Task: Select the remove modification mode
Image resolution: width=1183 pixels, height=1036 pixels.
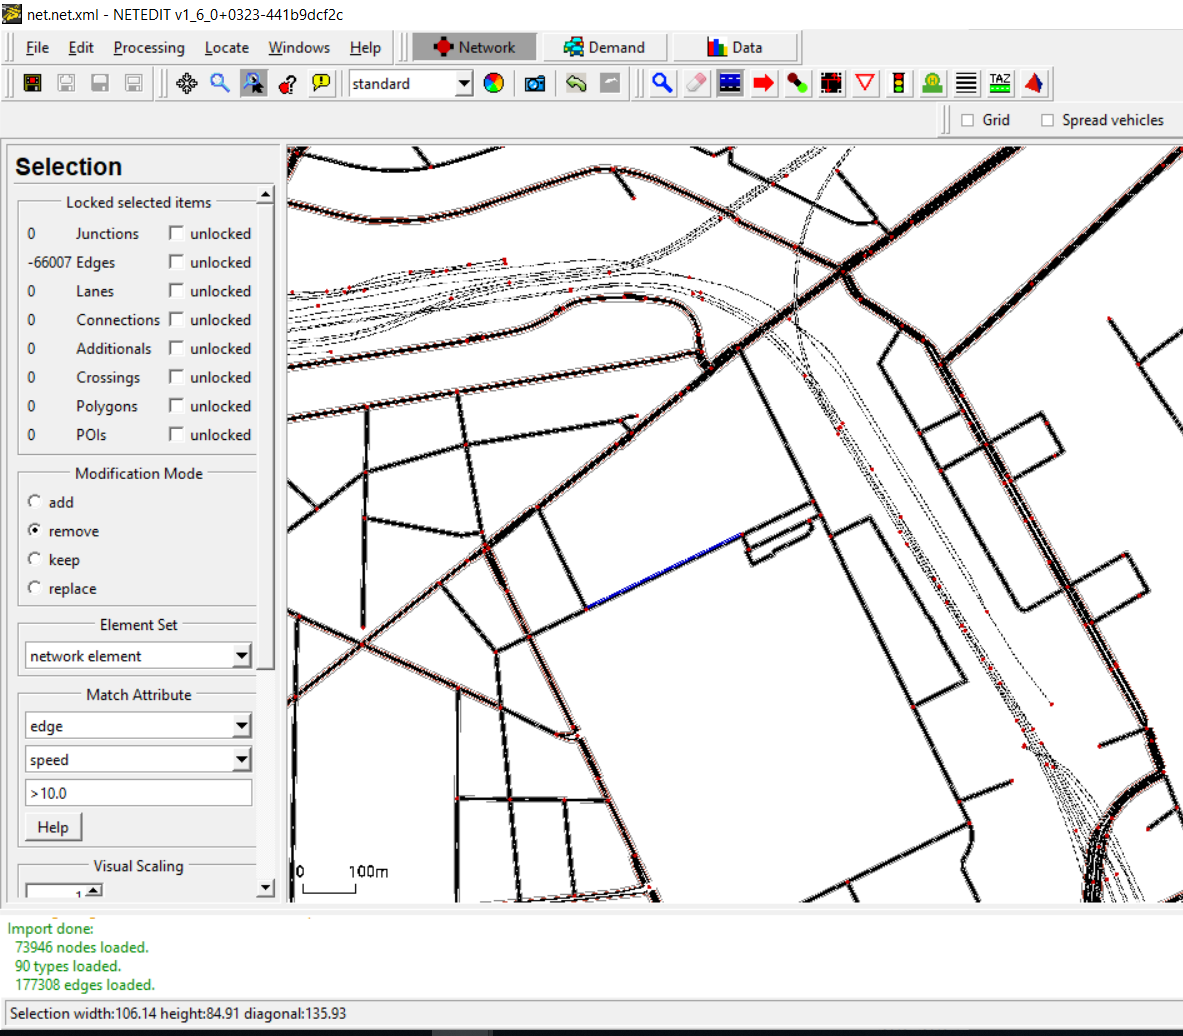Action: 35,530
